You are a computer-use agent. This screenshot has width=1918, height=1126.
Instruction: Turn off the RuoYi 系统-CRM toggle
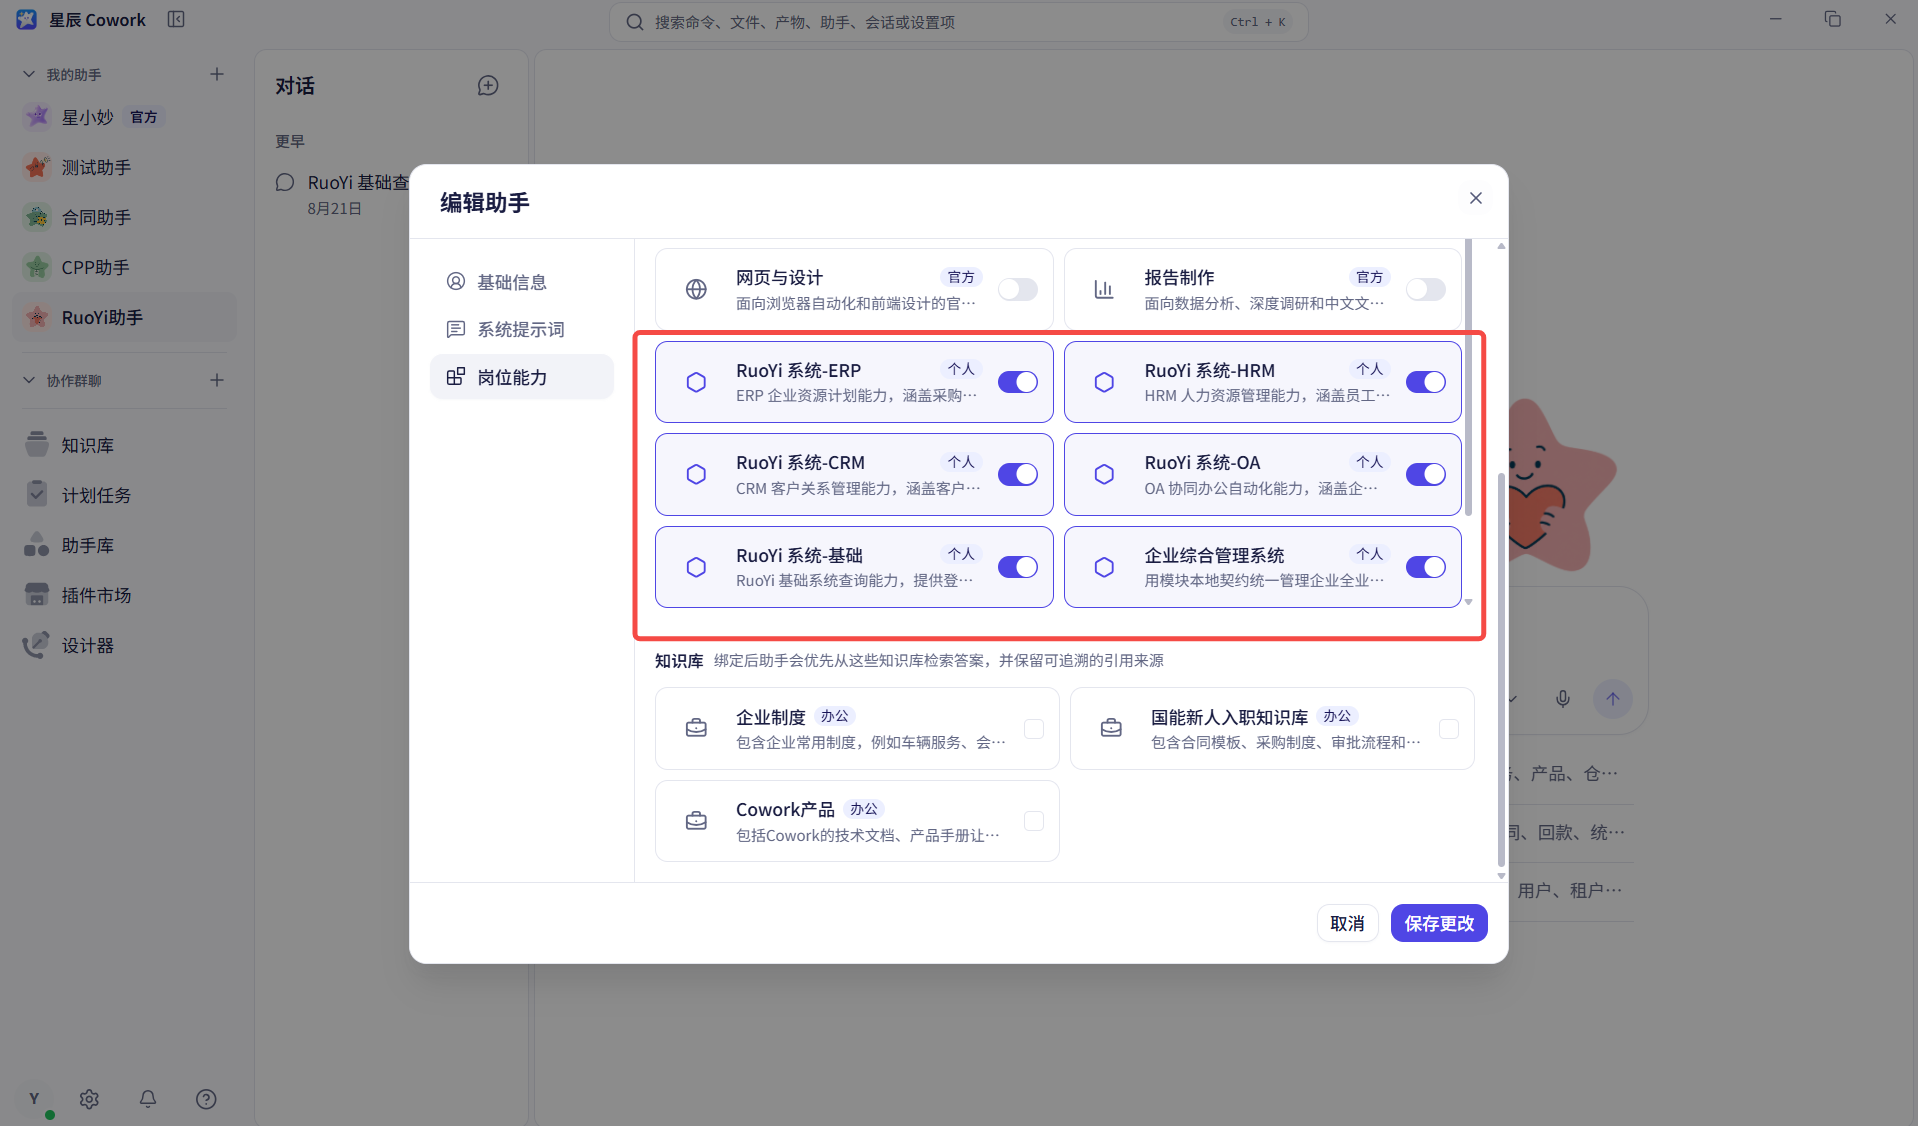point(1018,474)
